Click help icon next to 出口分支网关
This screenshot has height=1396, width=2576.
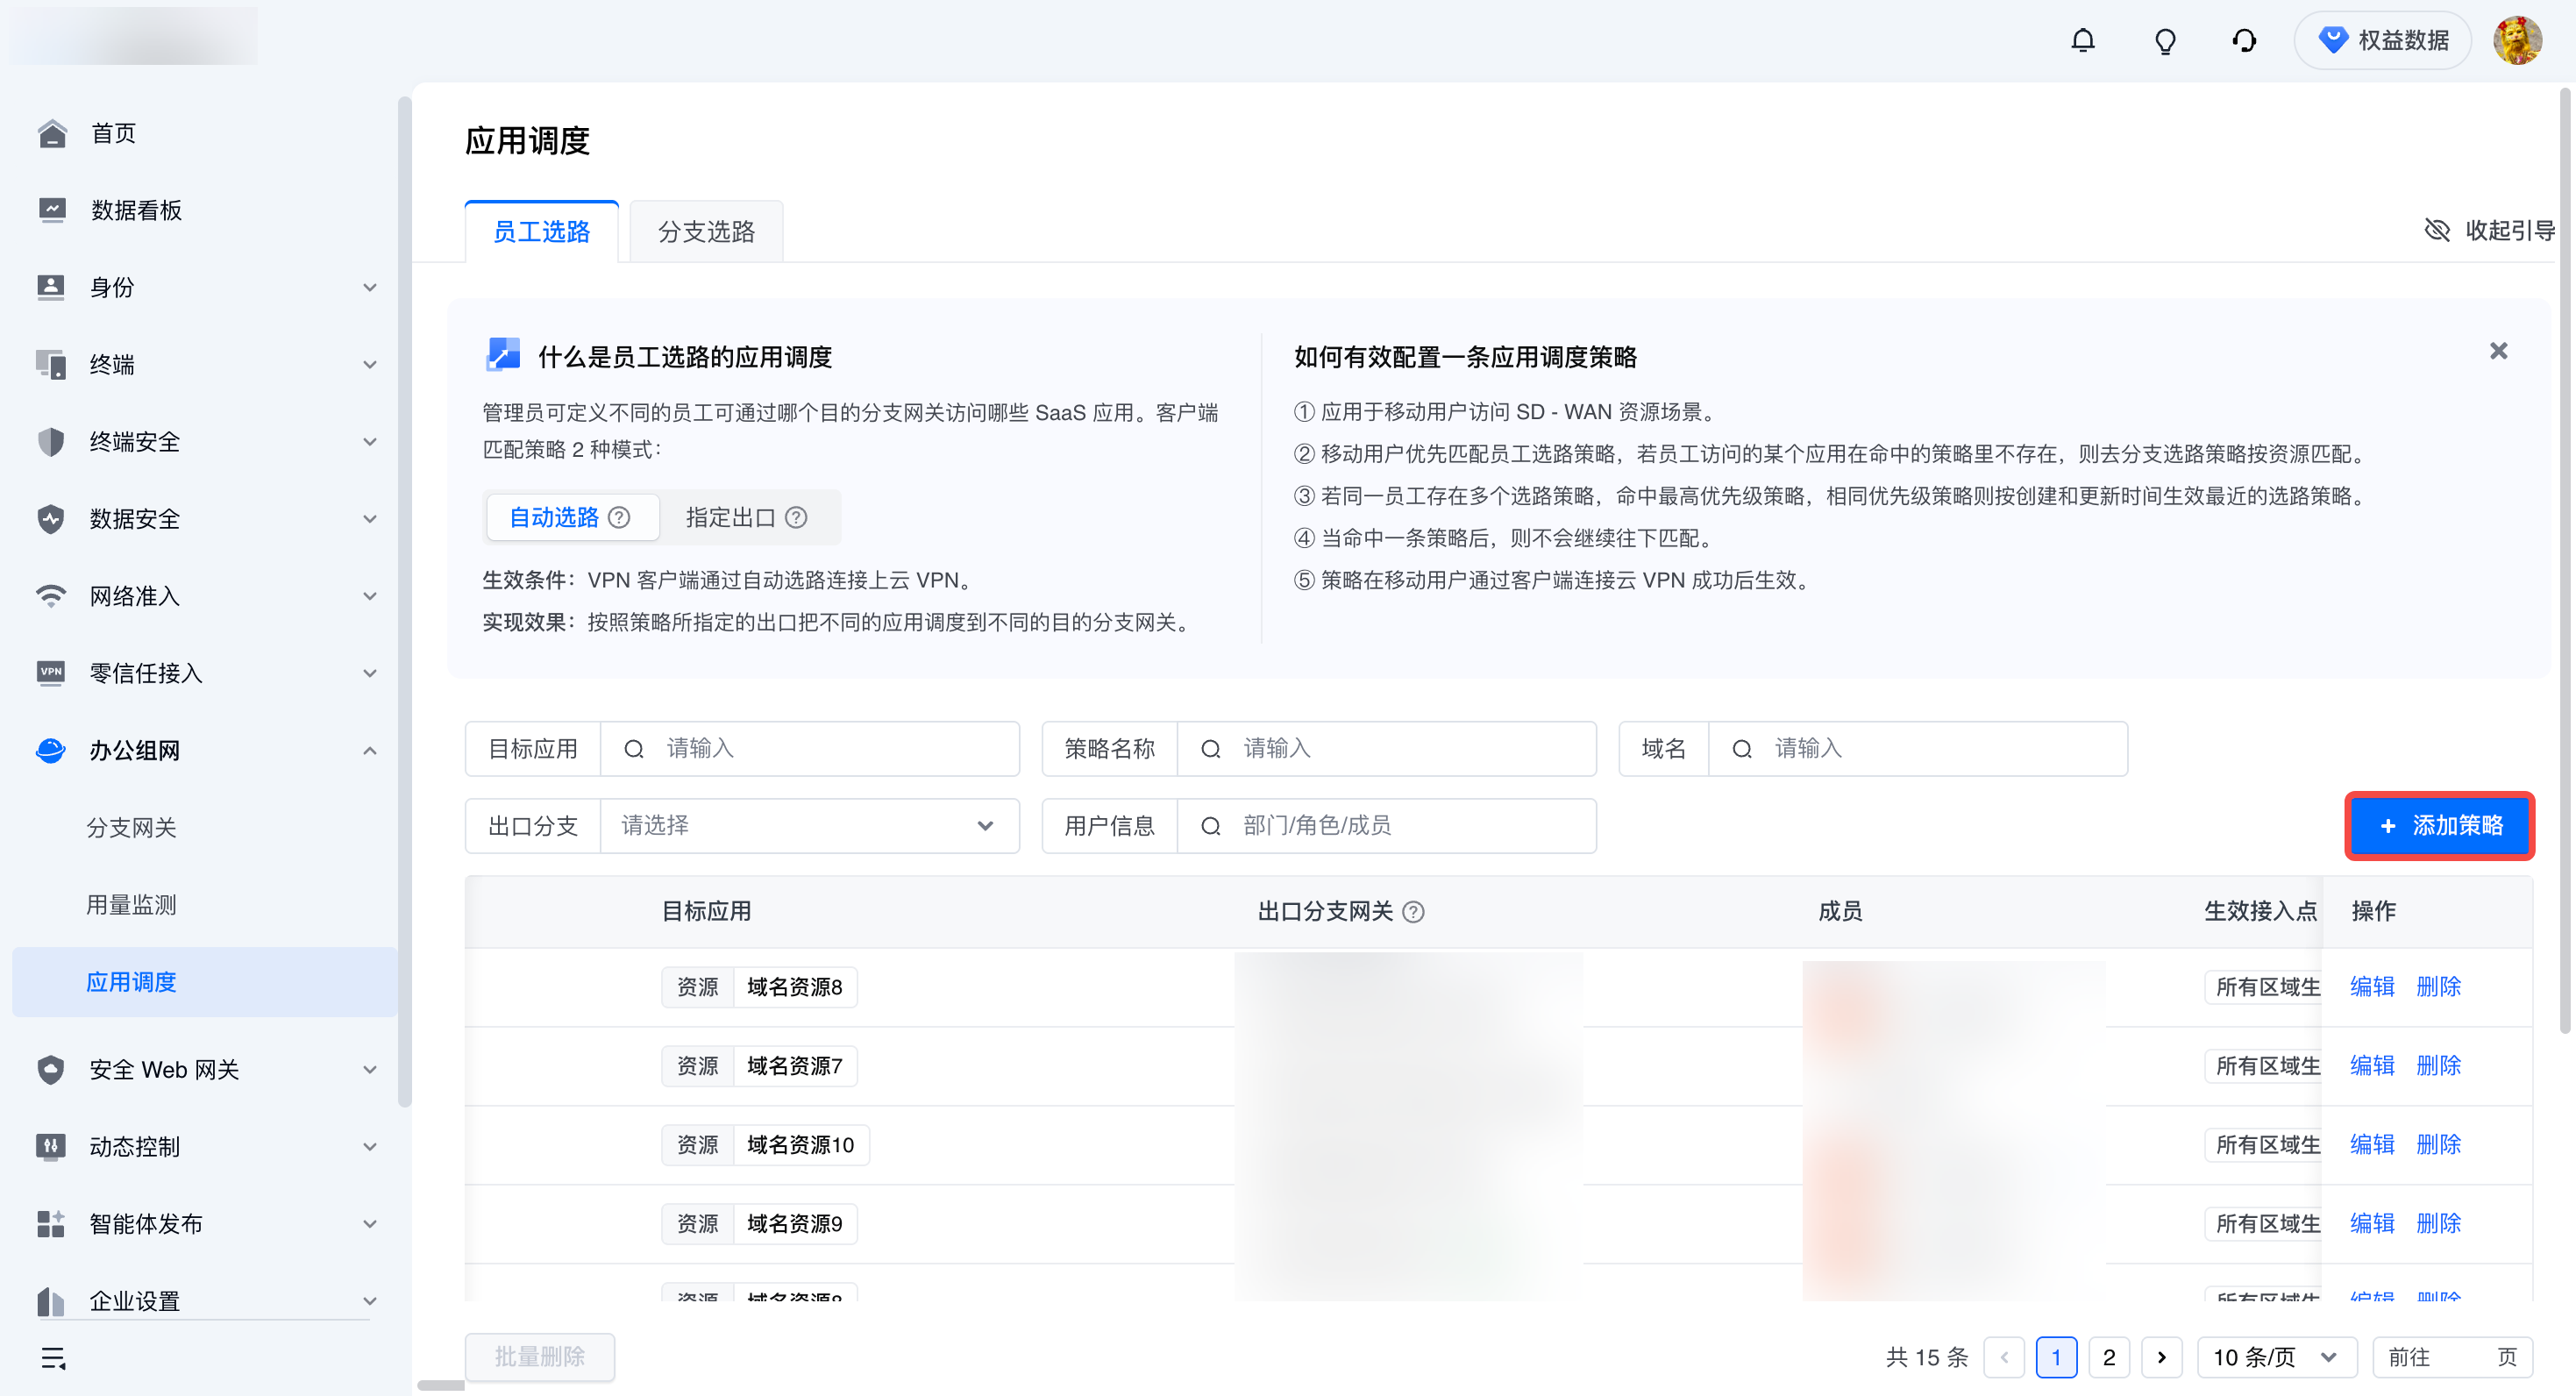pyautogui.click(x=1413, y=912)
